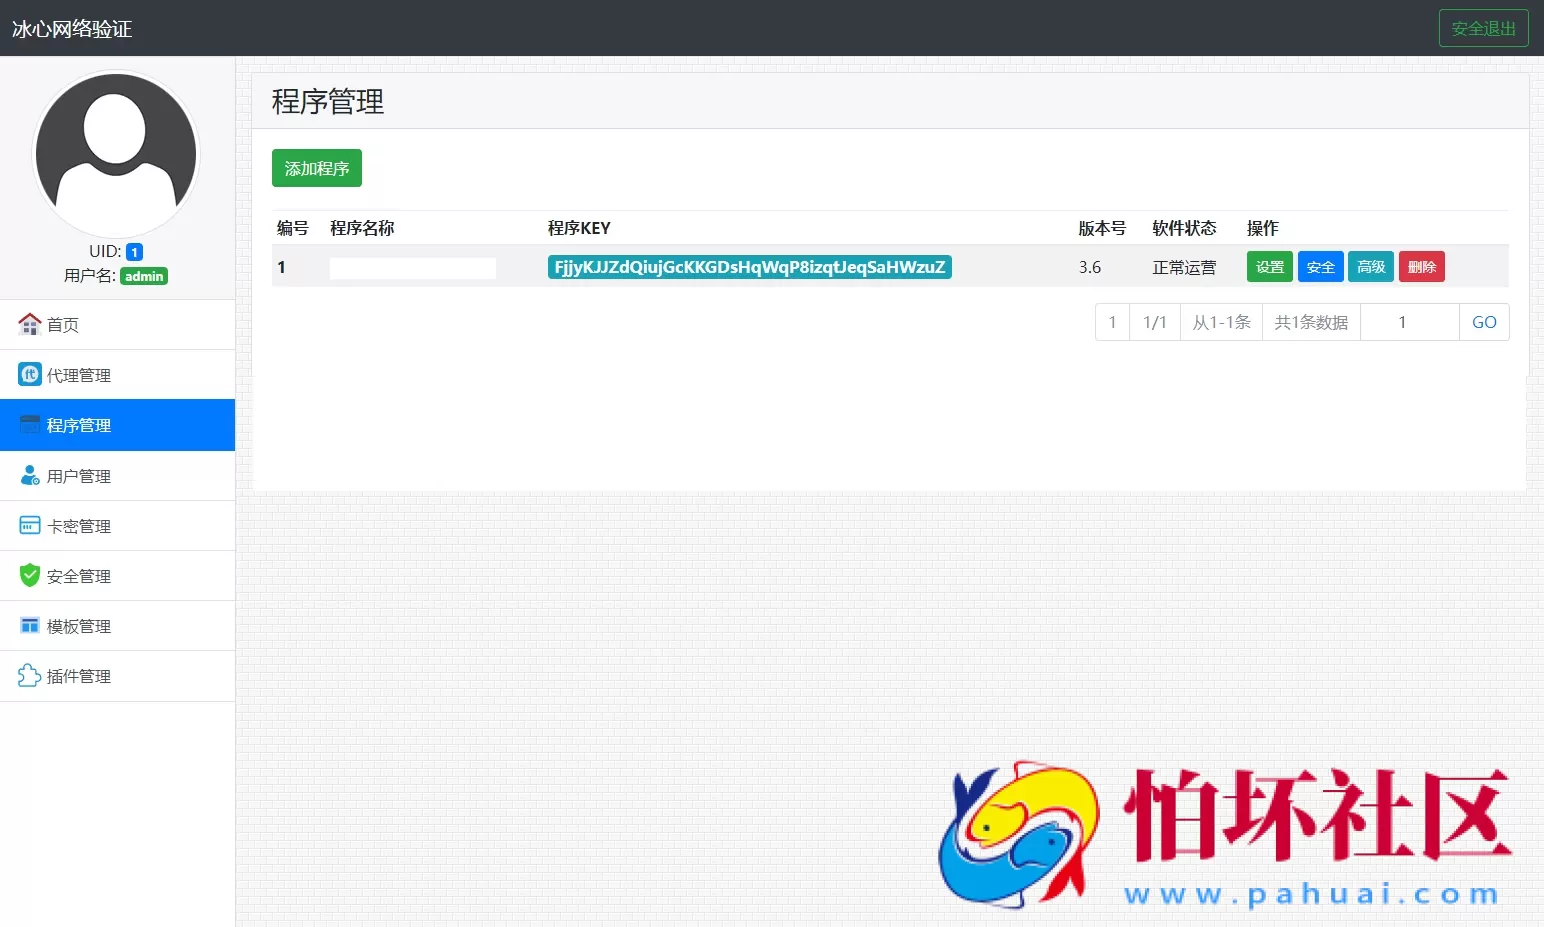Click the puzzle icon beside 插件管理
1544x927 pixels.
pyautogui.click(x=29, y=675)
